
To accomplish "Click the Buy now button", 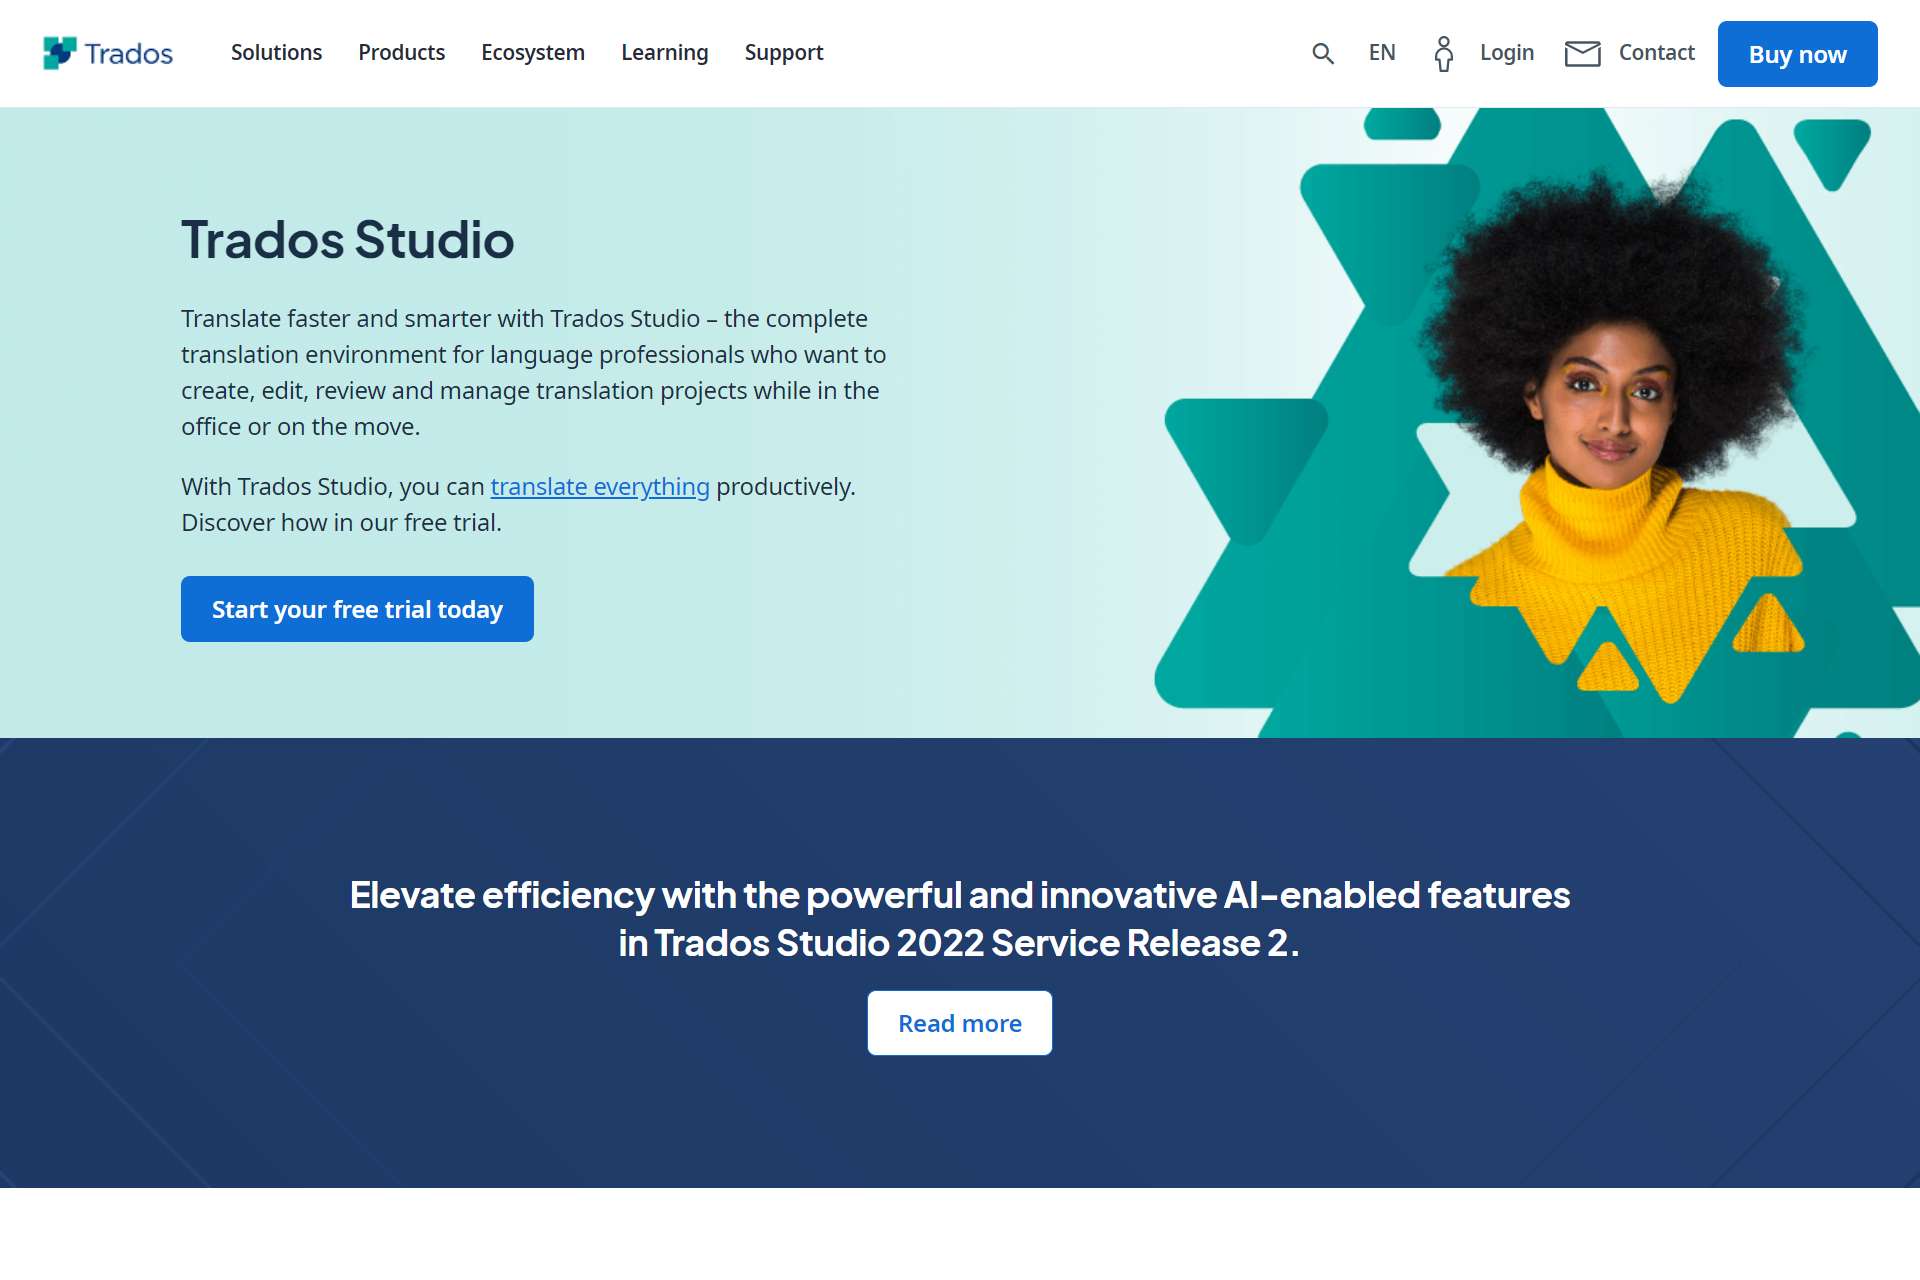I will (1798, 54).
